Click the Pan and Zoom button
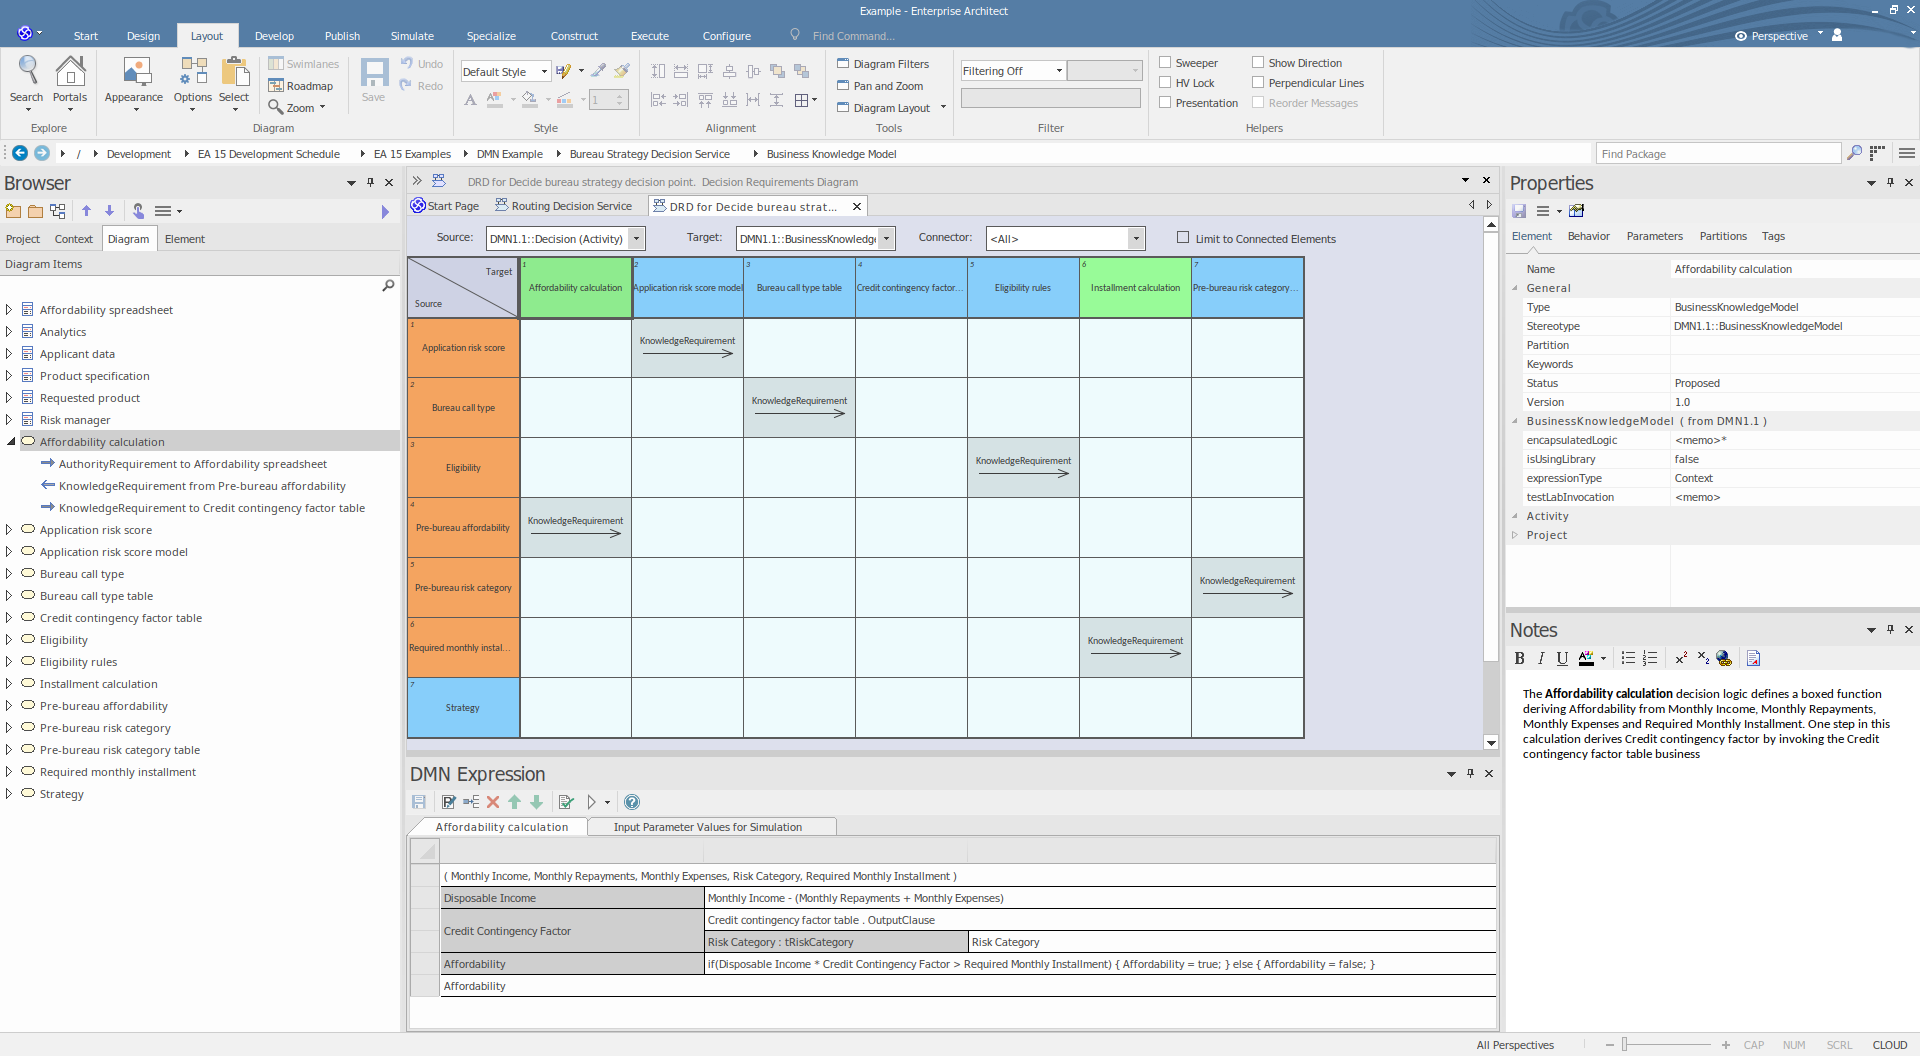 coord(880,86)
